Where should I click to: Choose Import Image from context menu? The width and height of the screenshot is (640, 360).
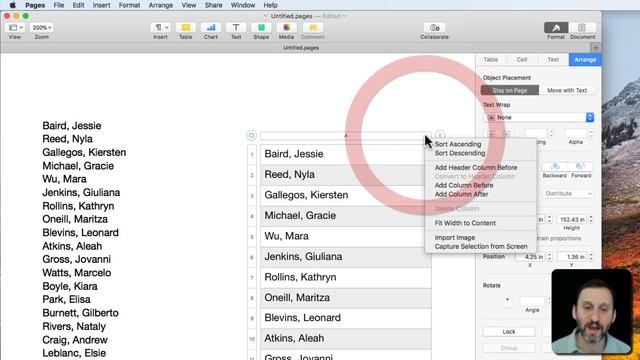[x=455, y=238]
